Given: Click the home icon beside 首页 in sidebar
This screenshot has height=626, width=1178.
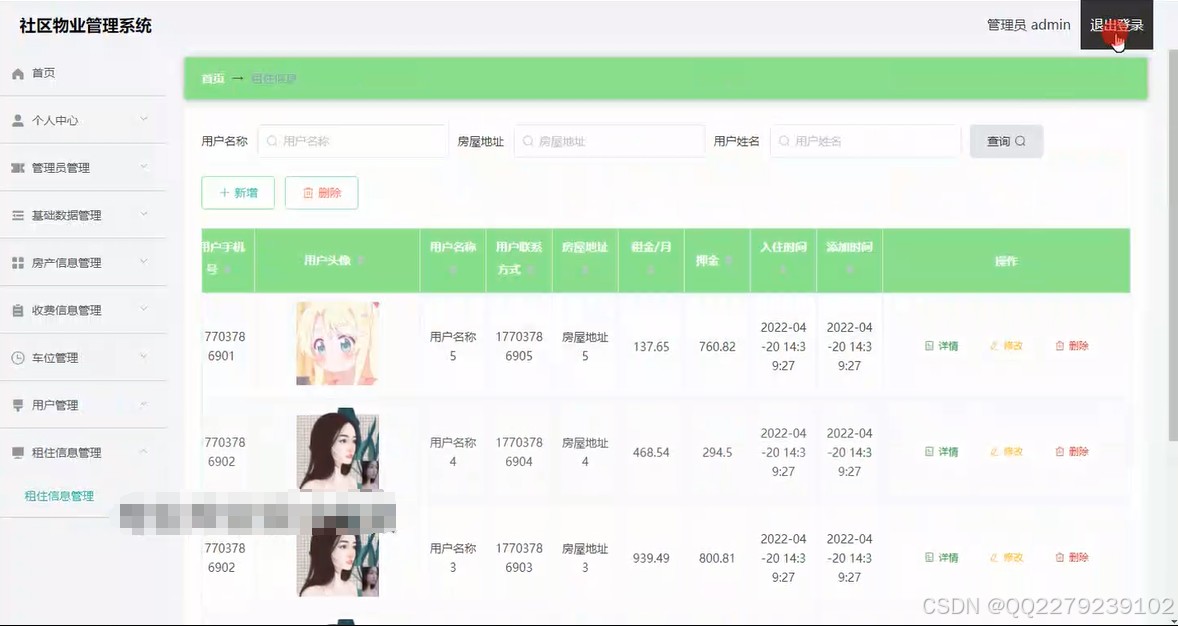Looking at the screenshot, I should [x=20, y=72].
